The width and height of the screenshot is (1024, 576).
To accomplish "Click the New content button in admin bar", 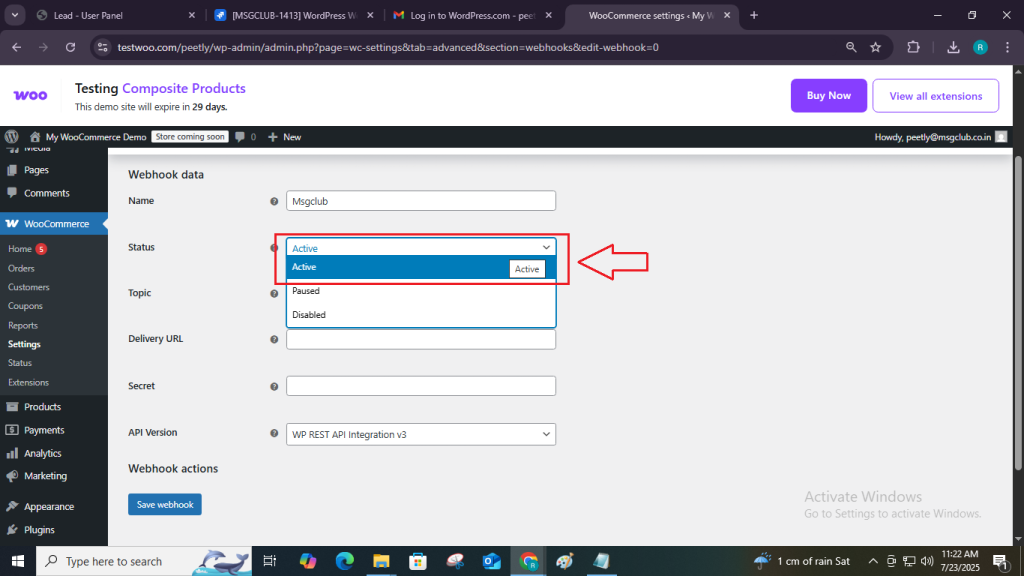I will pyautogui.click(x=284, y=136).
